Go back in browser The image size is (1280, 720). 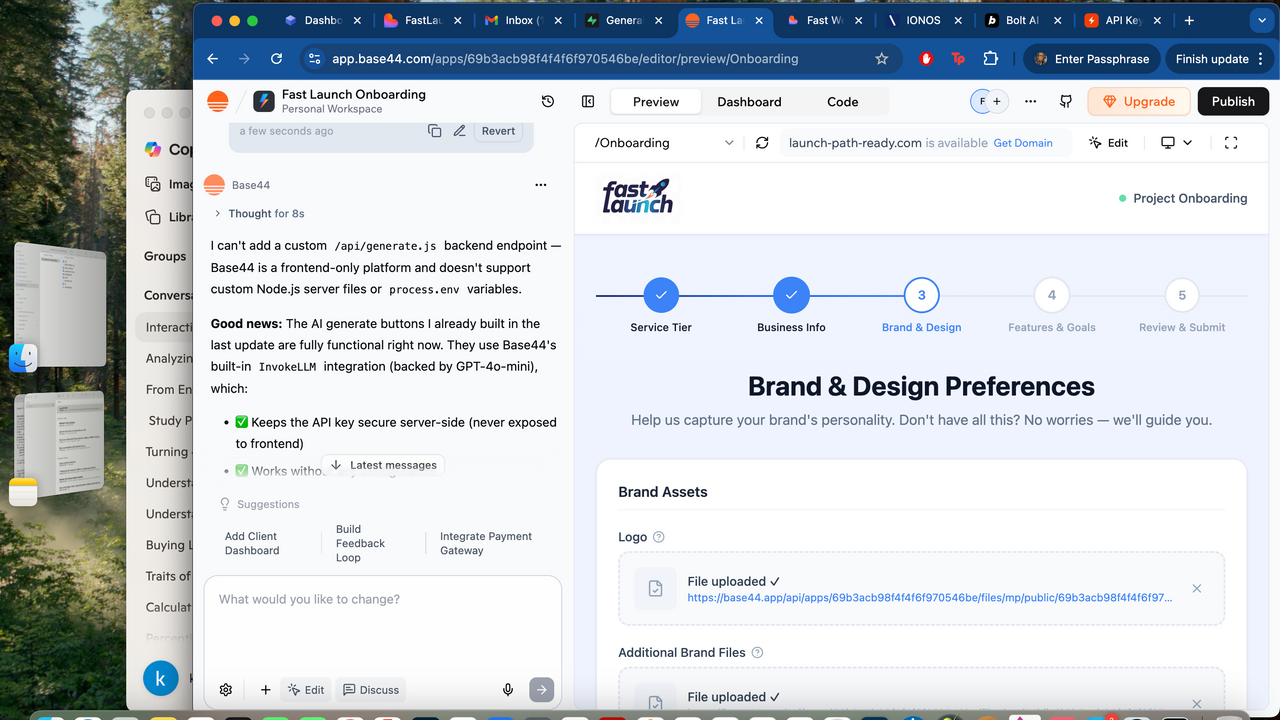tap(213, 59)
